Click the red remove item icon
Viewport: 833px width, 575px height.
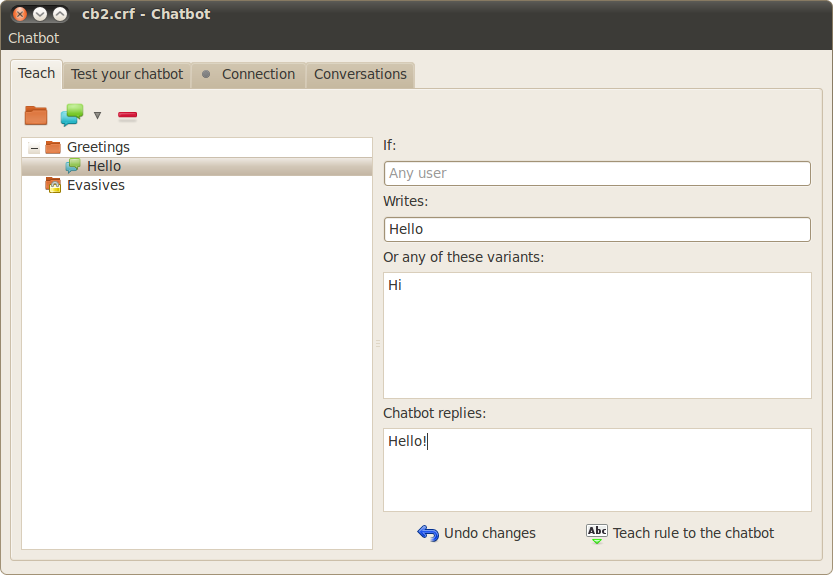point(128,115)
